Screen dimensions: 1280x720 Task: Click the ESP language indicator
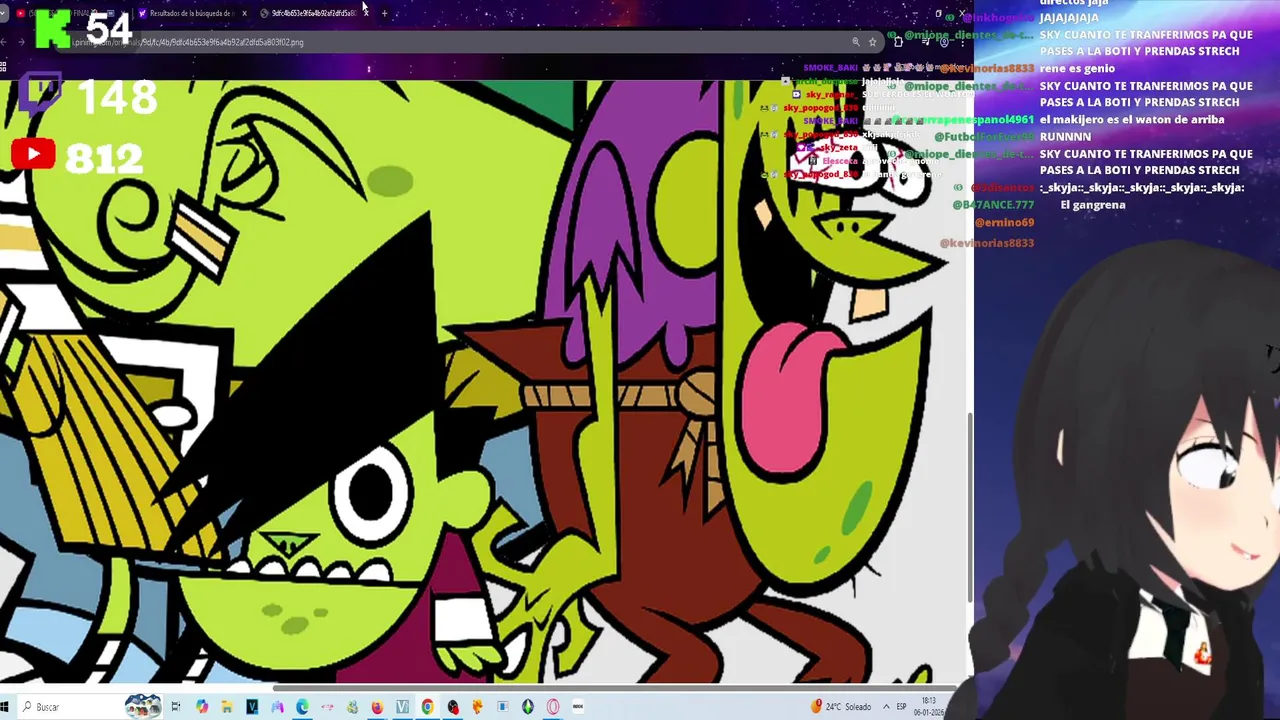point(902,707)
